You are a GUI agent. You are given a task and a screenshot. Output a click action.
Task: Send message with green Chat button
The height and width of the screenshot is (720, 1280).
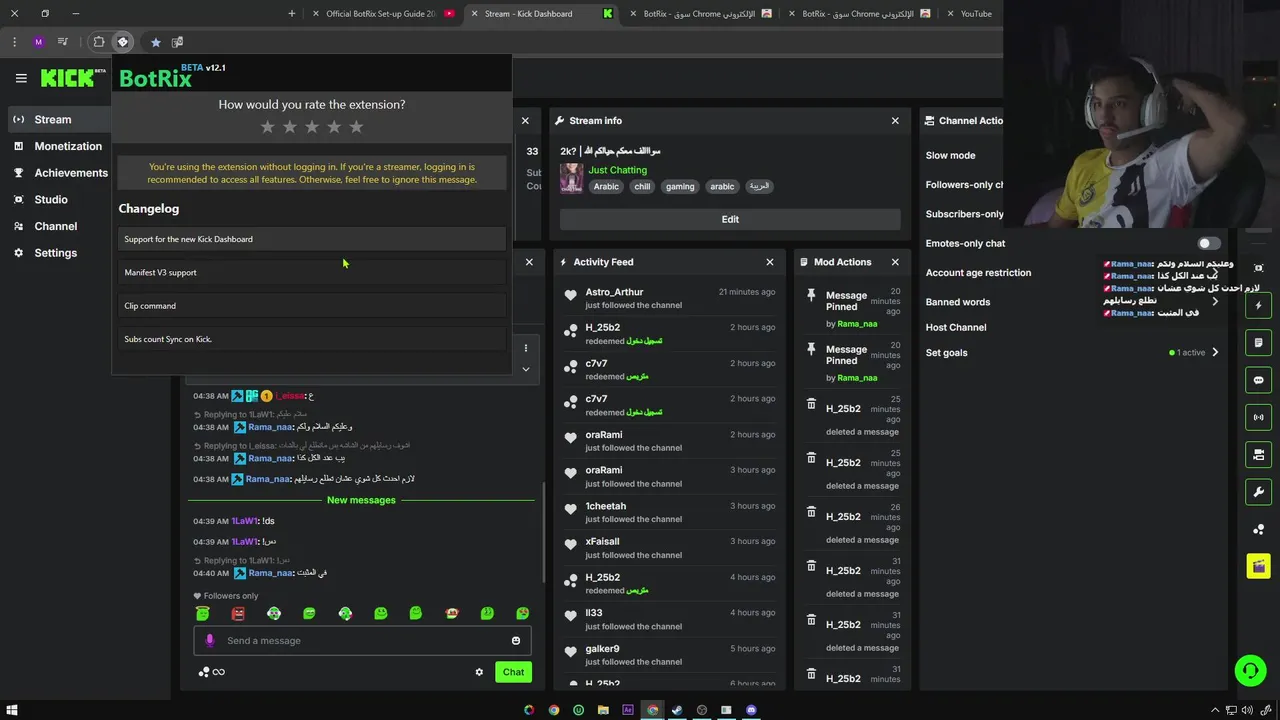(x=513, y=672)
